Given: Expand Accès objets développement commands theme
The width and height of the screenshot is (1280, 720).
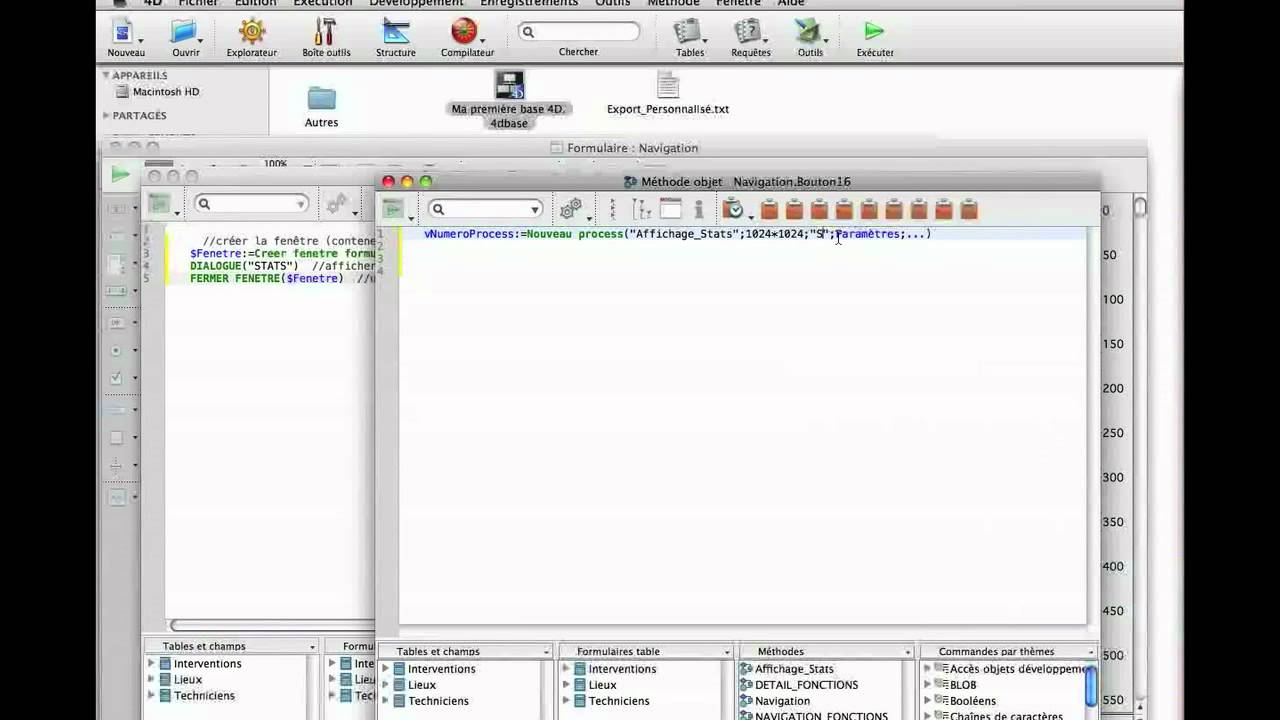Looking at the screenshot, I should click(x=927, y=669).
